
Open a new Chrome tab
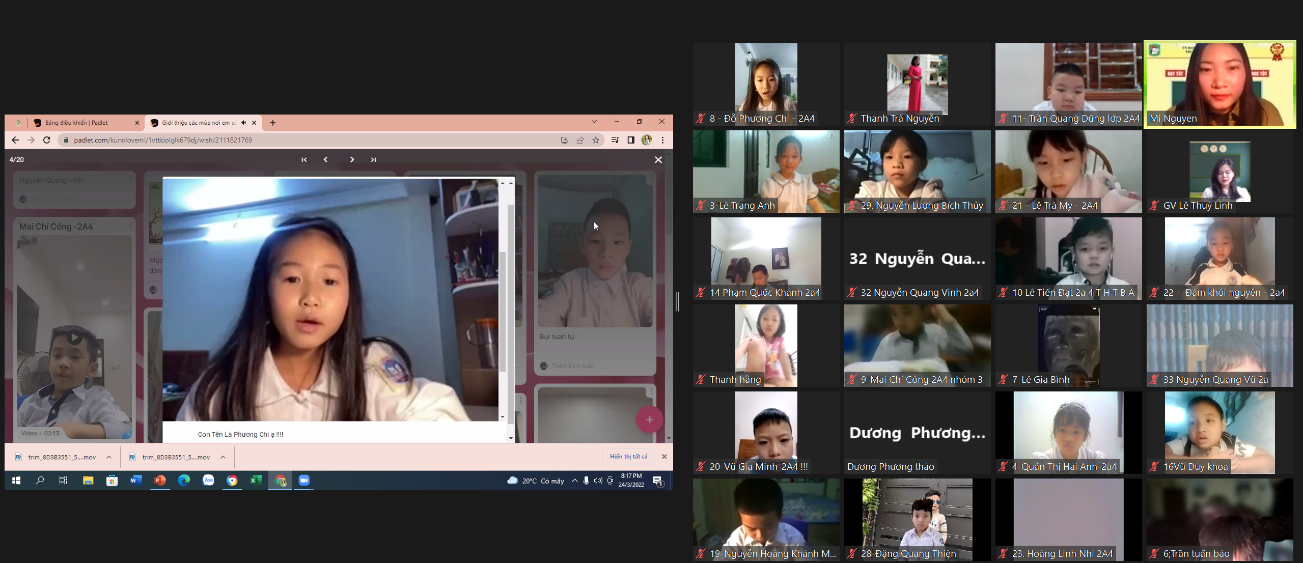(273, 123)
